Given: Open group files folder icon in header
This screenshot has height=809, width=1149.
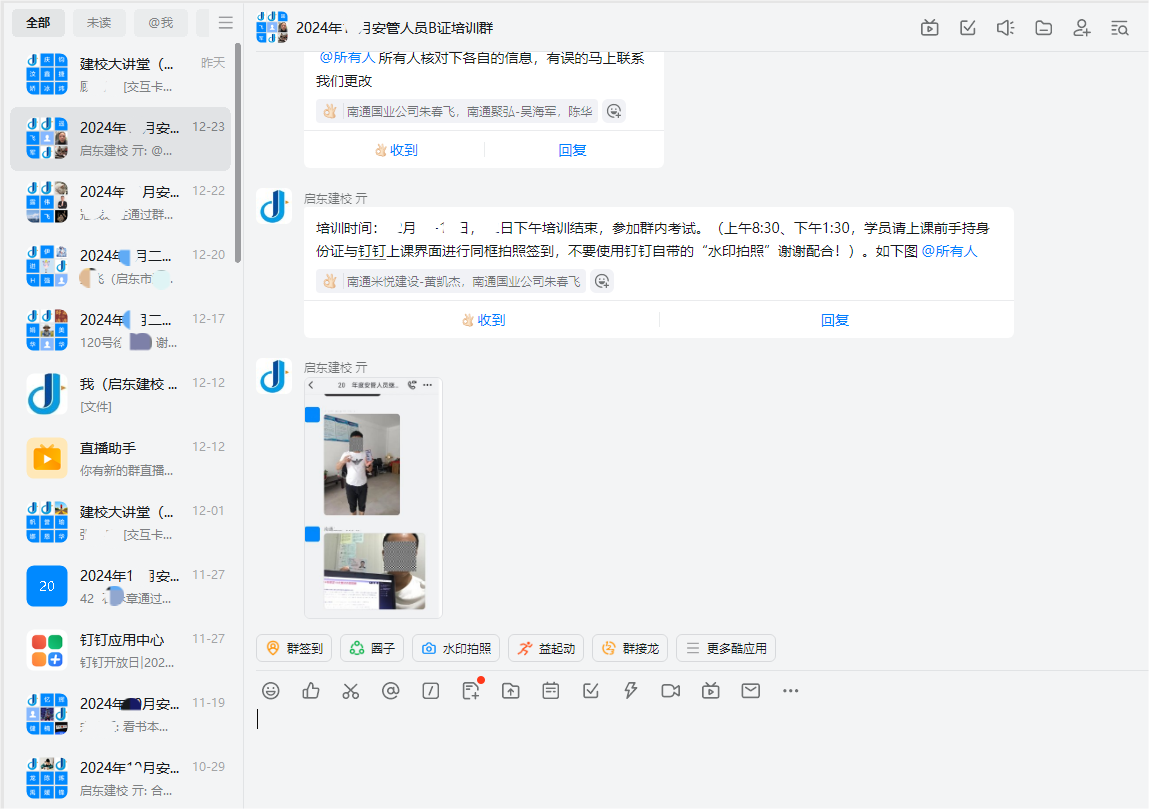Looking at the screenshot, I should click(1043, 28).
